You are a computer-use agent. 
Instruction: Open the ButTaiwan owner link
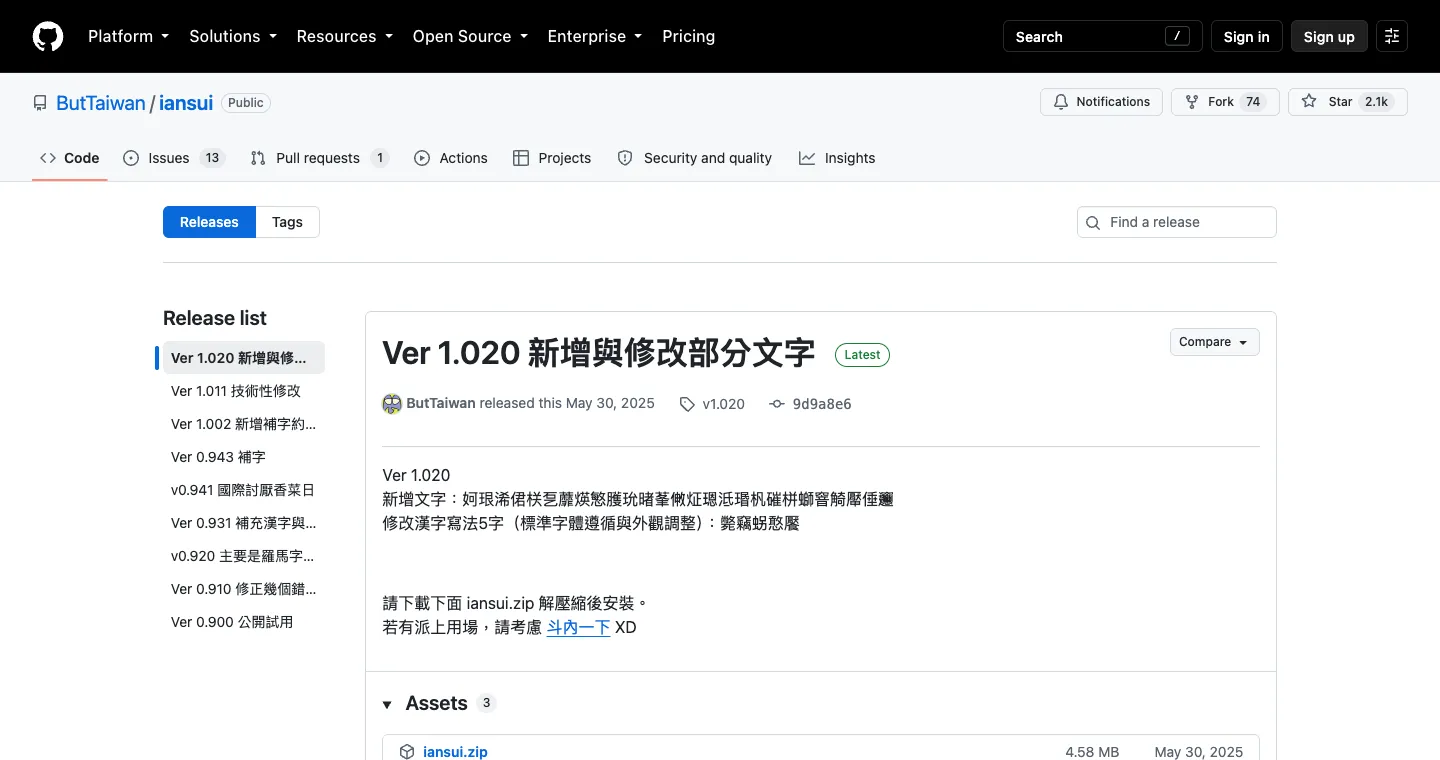click(x=101, y=102)
